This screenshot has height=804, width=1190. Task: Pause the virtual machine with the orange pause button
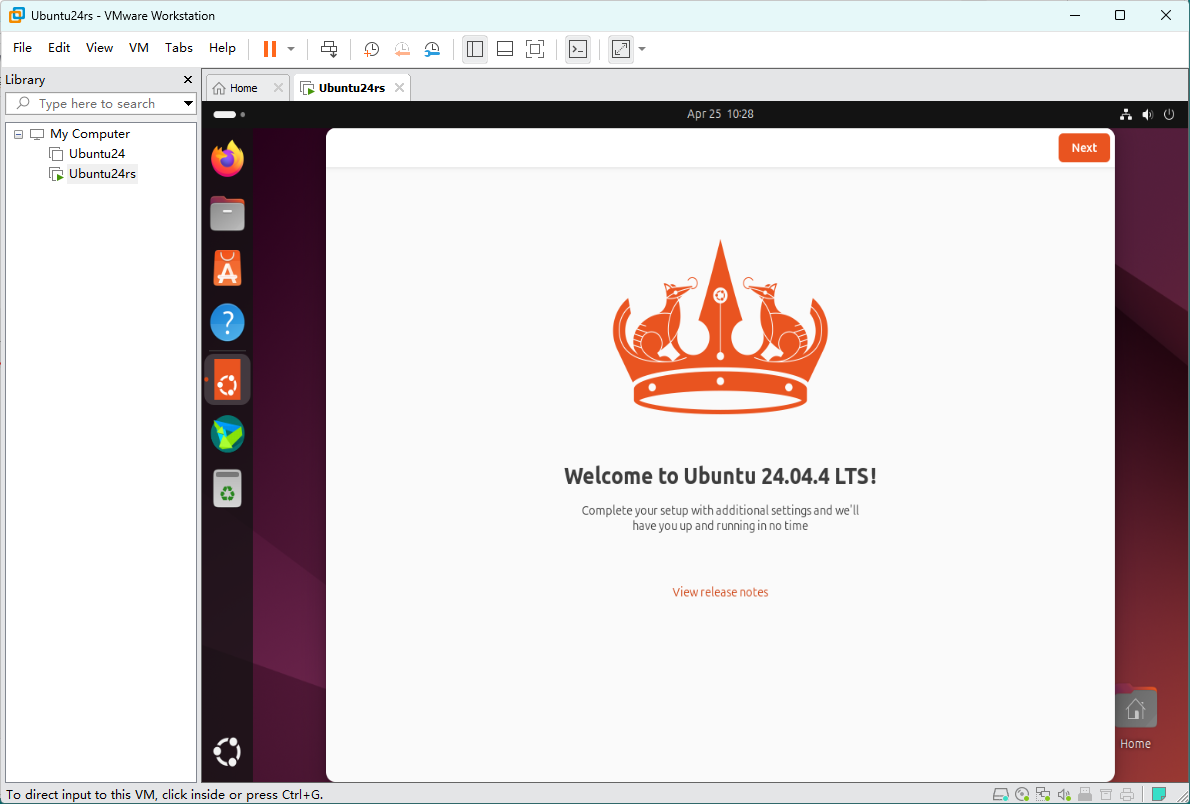coord(269,49)
